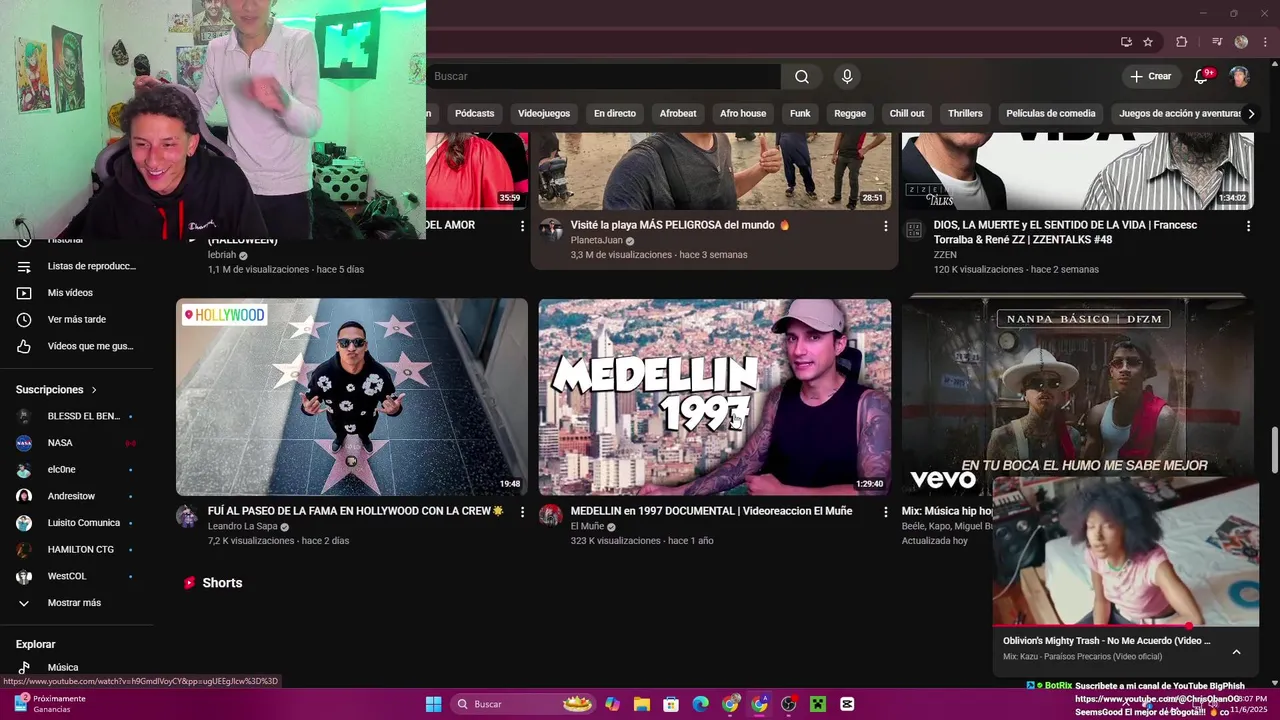
Task: Select the Thrillers chip
Action: (x=965, y=114)
